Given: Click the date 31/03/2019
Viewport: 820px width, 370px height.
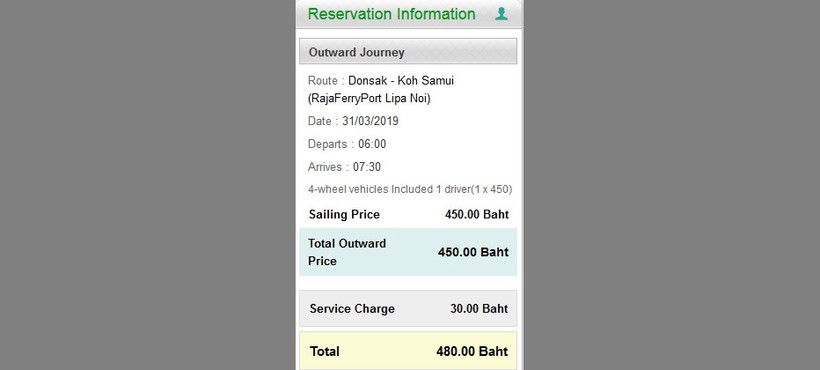Looking at the screenshot, I should [370, 121].
